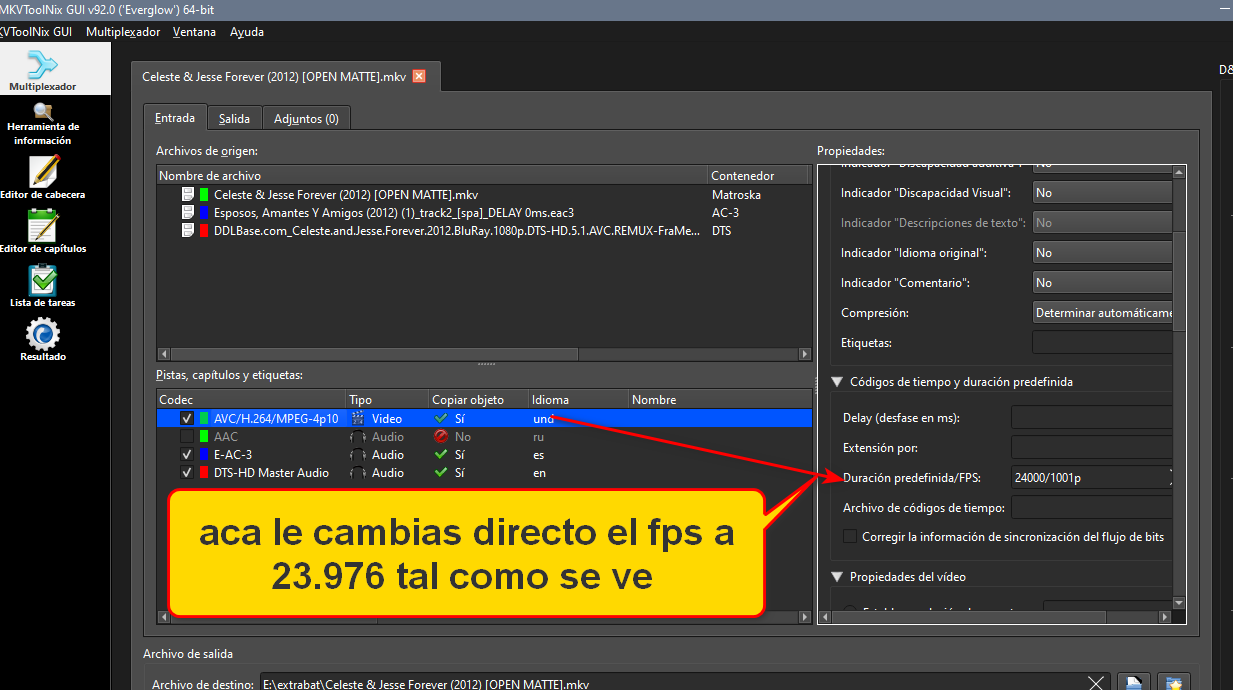Open the Compresión dropdown
Screen dimensions: 1233x690
pyautogui.click(x=1102, y=313)
